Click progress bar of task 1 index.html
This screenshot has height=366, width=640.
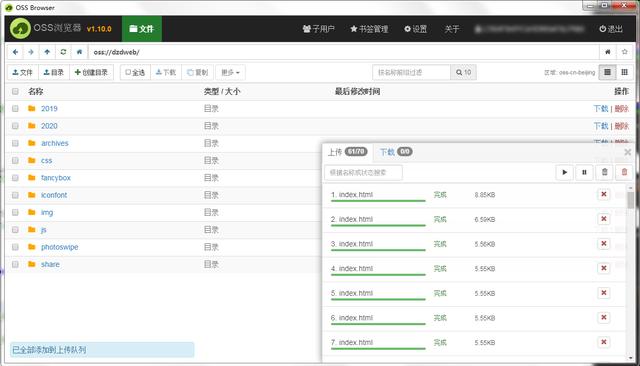pyautogui.click(x=378, y=200)
